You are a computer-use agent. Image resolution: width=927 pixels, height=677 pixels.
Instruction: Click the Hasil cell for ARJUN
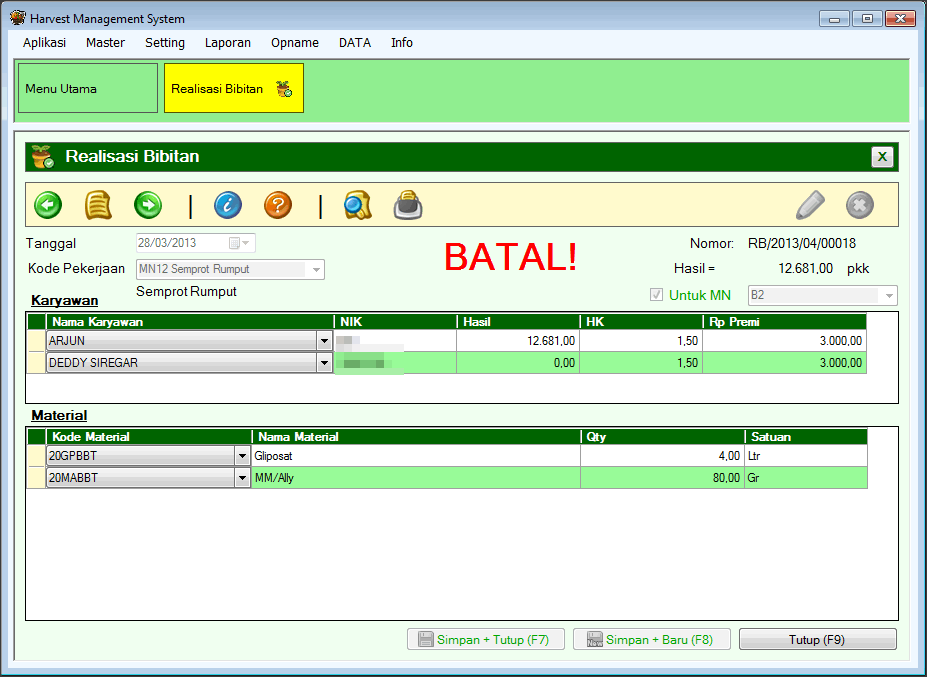[518, 341]
